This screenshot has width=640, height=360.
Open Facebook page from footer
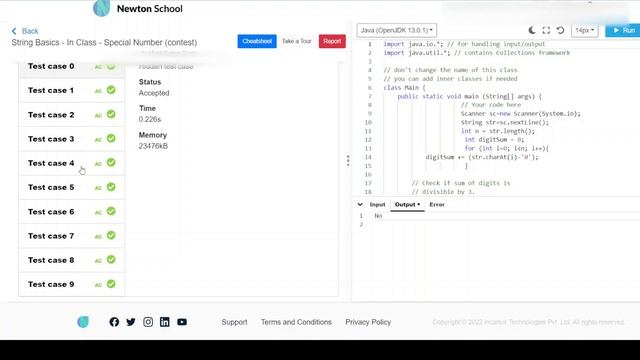click(x=114, y=322)
